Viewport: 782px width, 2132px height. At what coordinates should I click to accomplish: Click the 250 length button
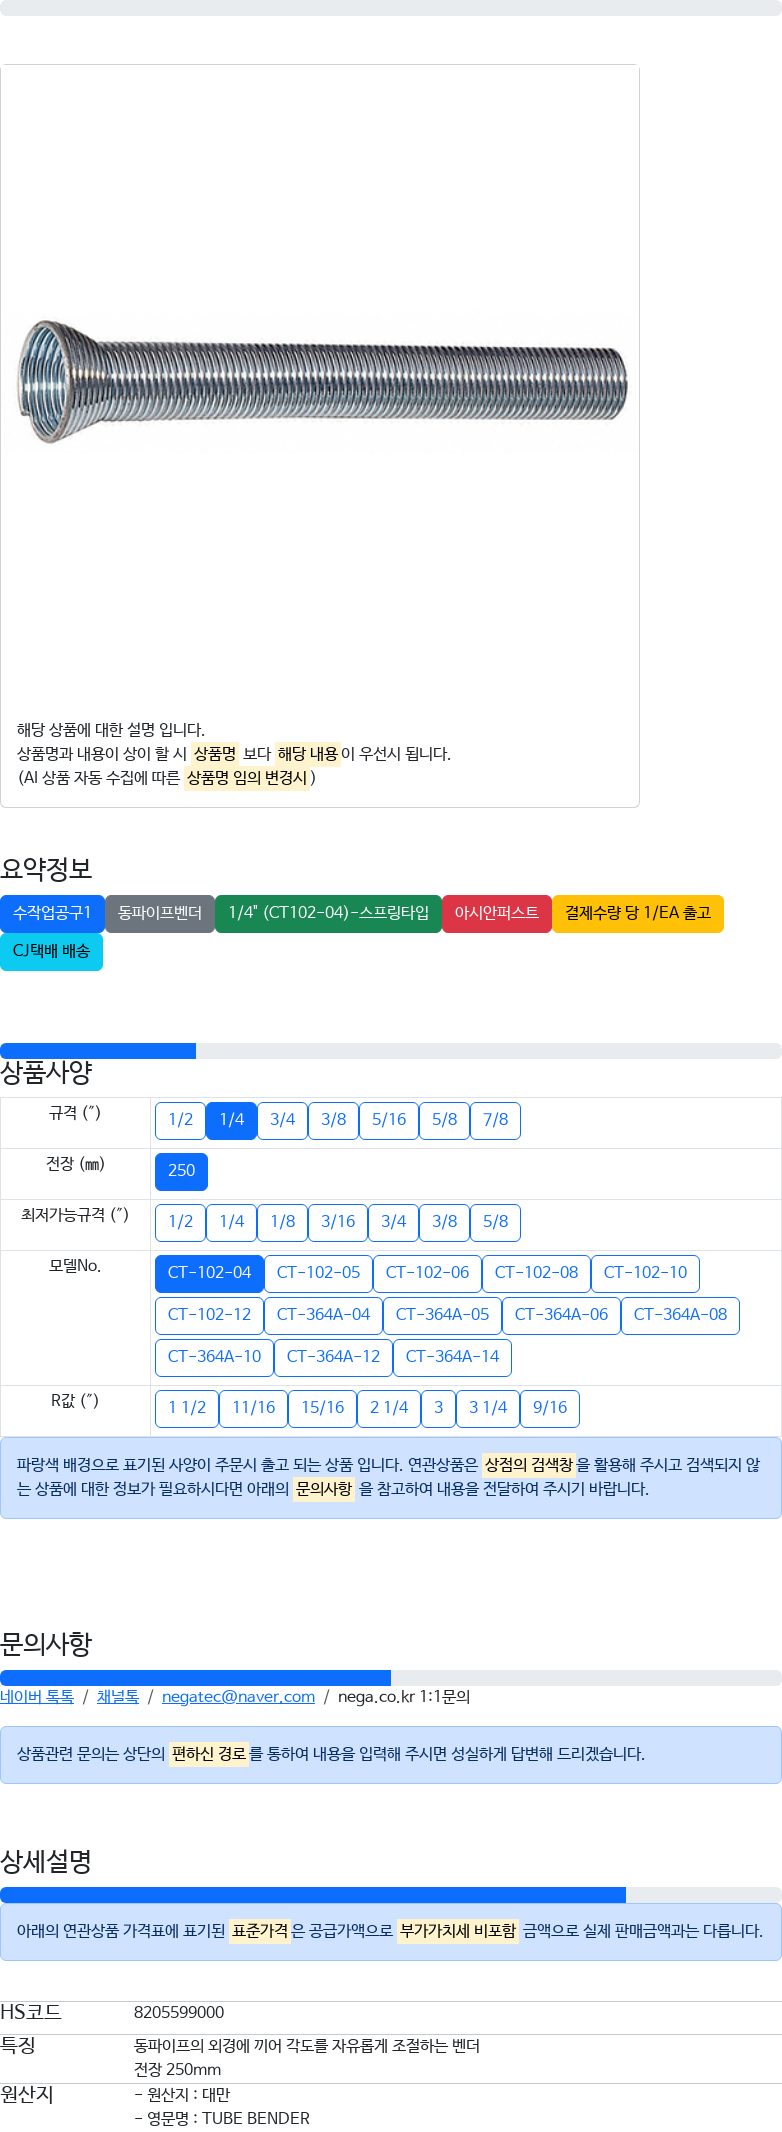181,1171
